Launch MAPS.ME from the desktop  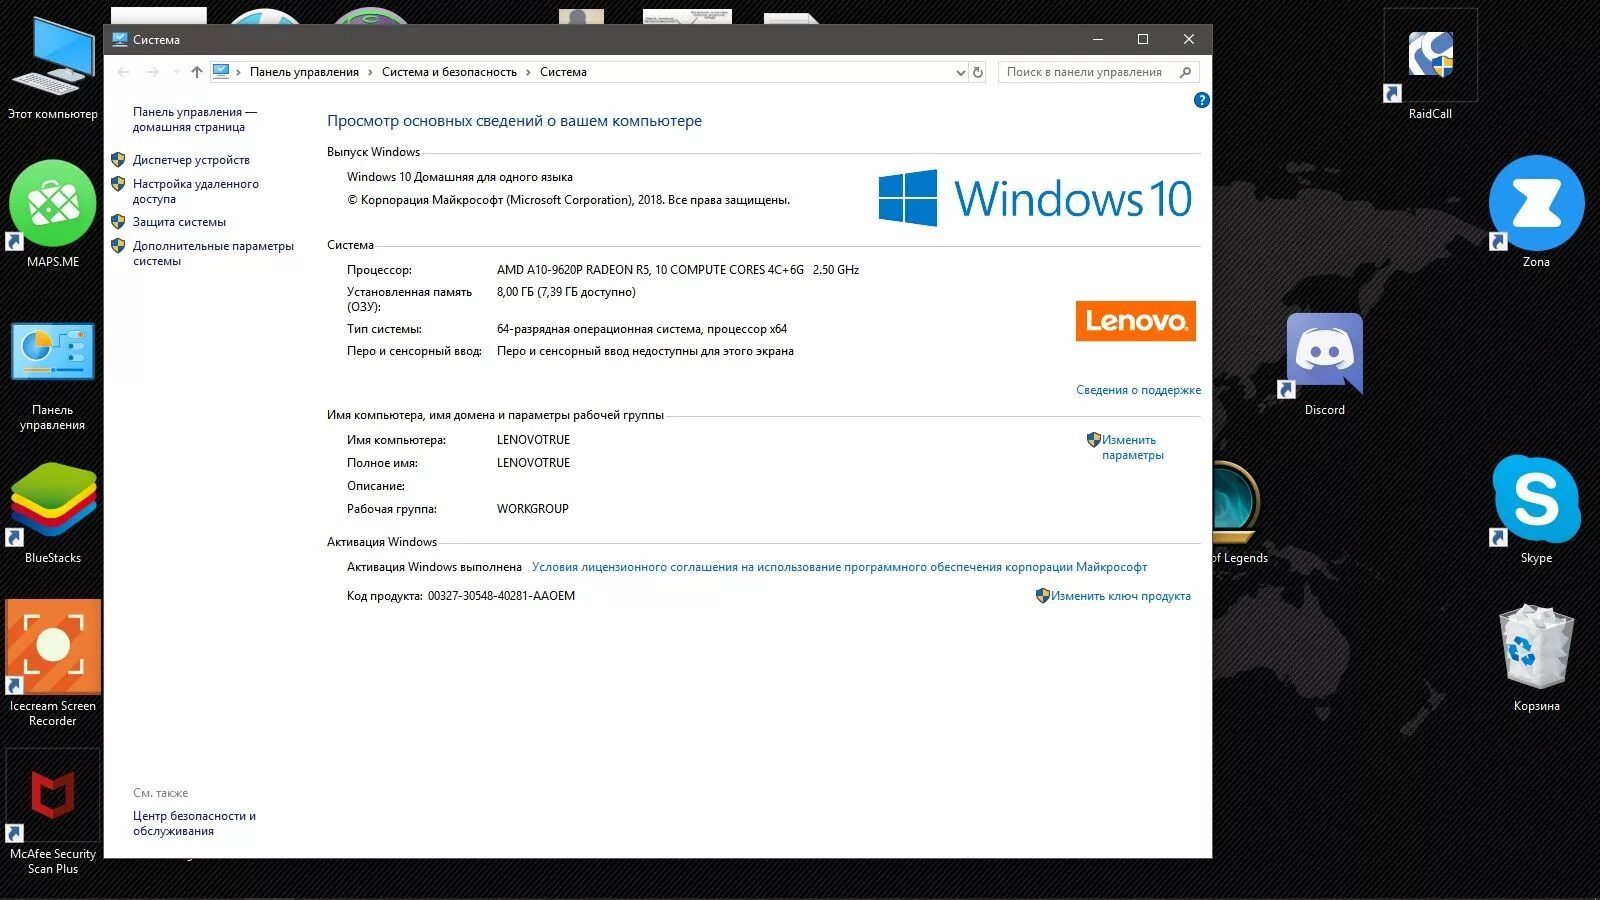53,214
